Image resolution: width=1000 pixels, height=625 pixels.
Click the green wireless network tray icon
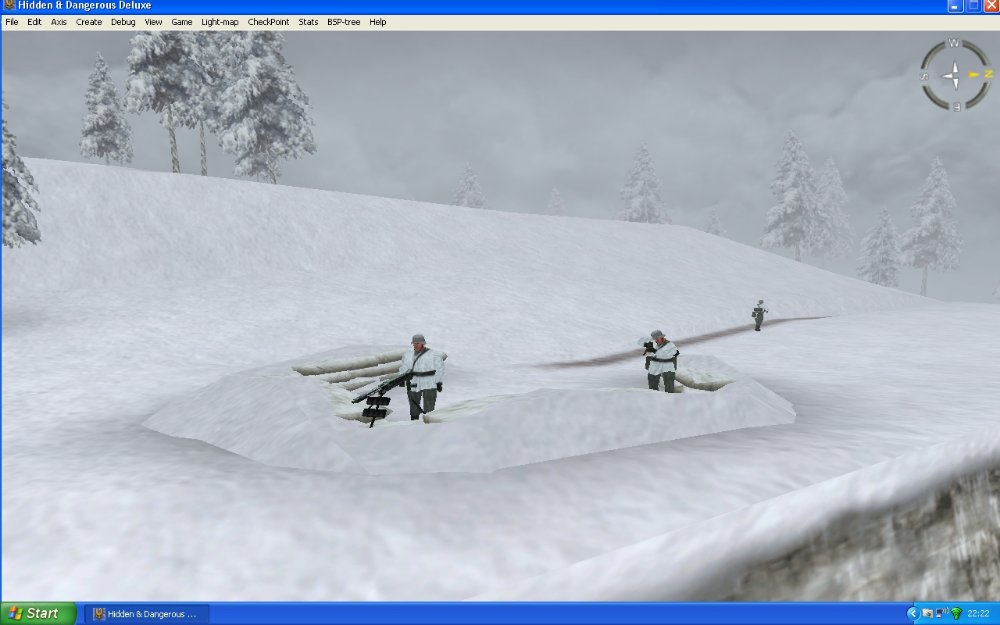[x=956, y=613]
